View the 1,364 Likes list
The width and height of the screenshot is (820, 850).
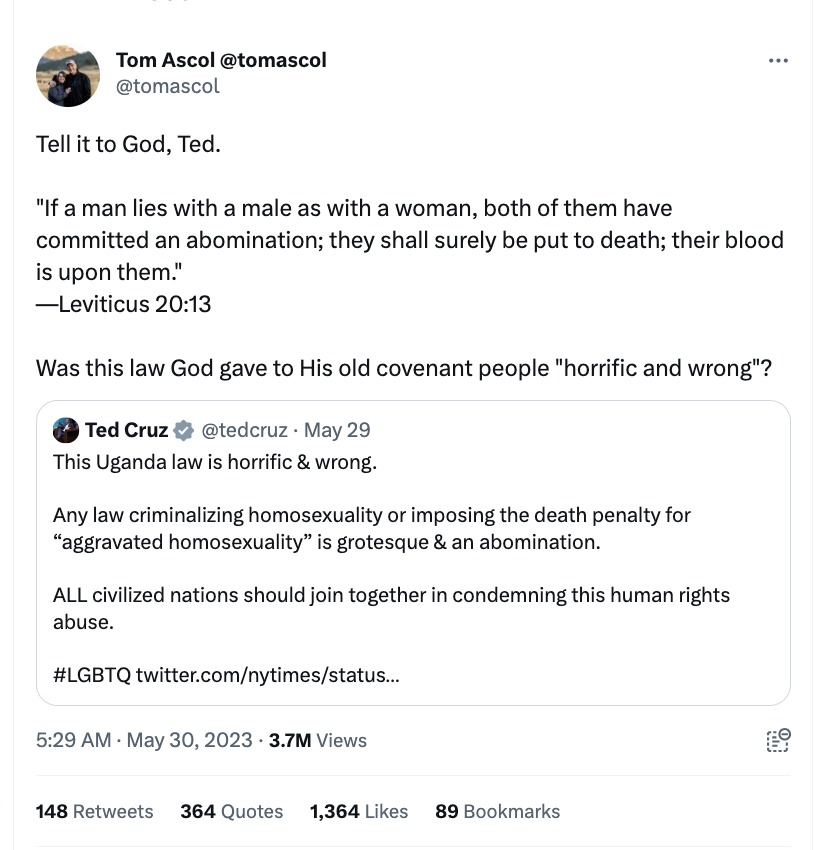[x=359, y=811]
